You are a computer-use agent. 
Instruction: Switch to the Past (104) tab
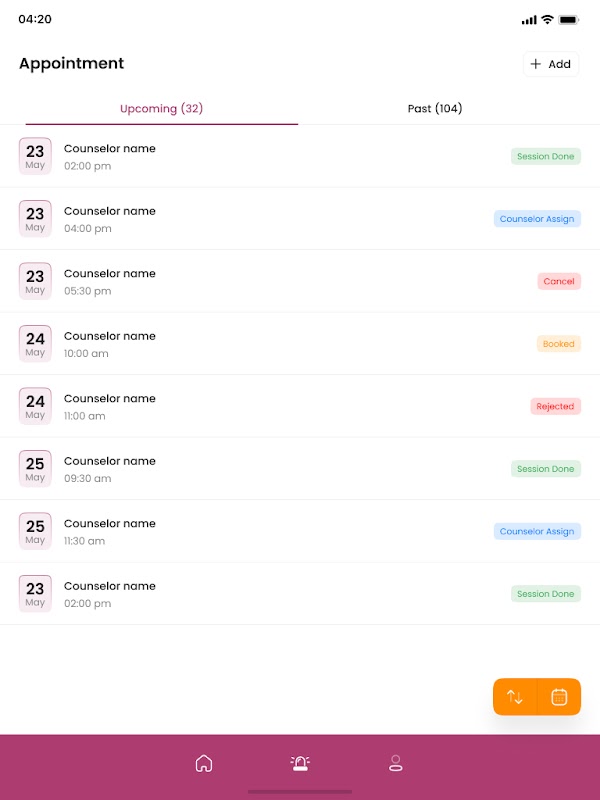[x=435, y=108]
